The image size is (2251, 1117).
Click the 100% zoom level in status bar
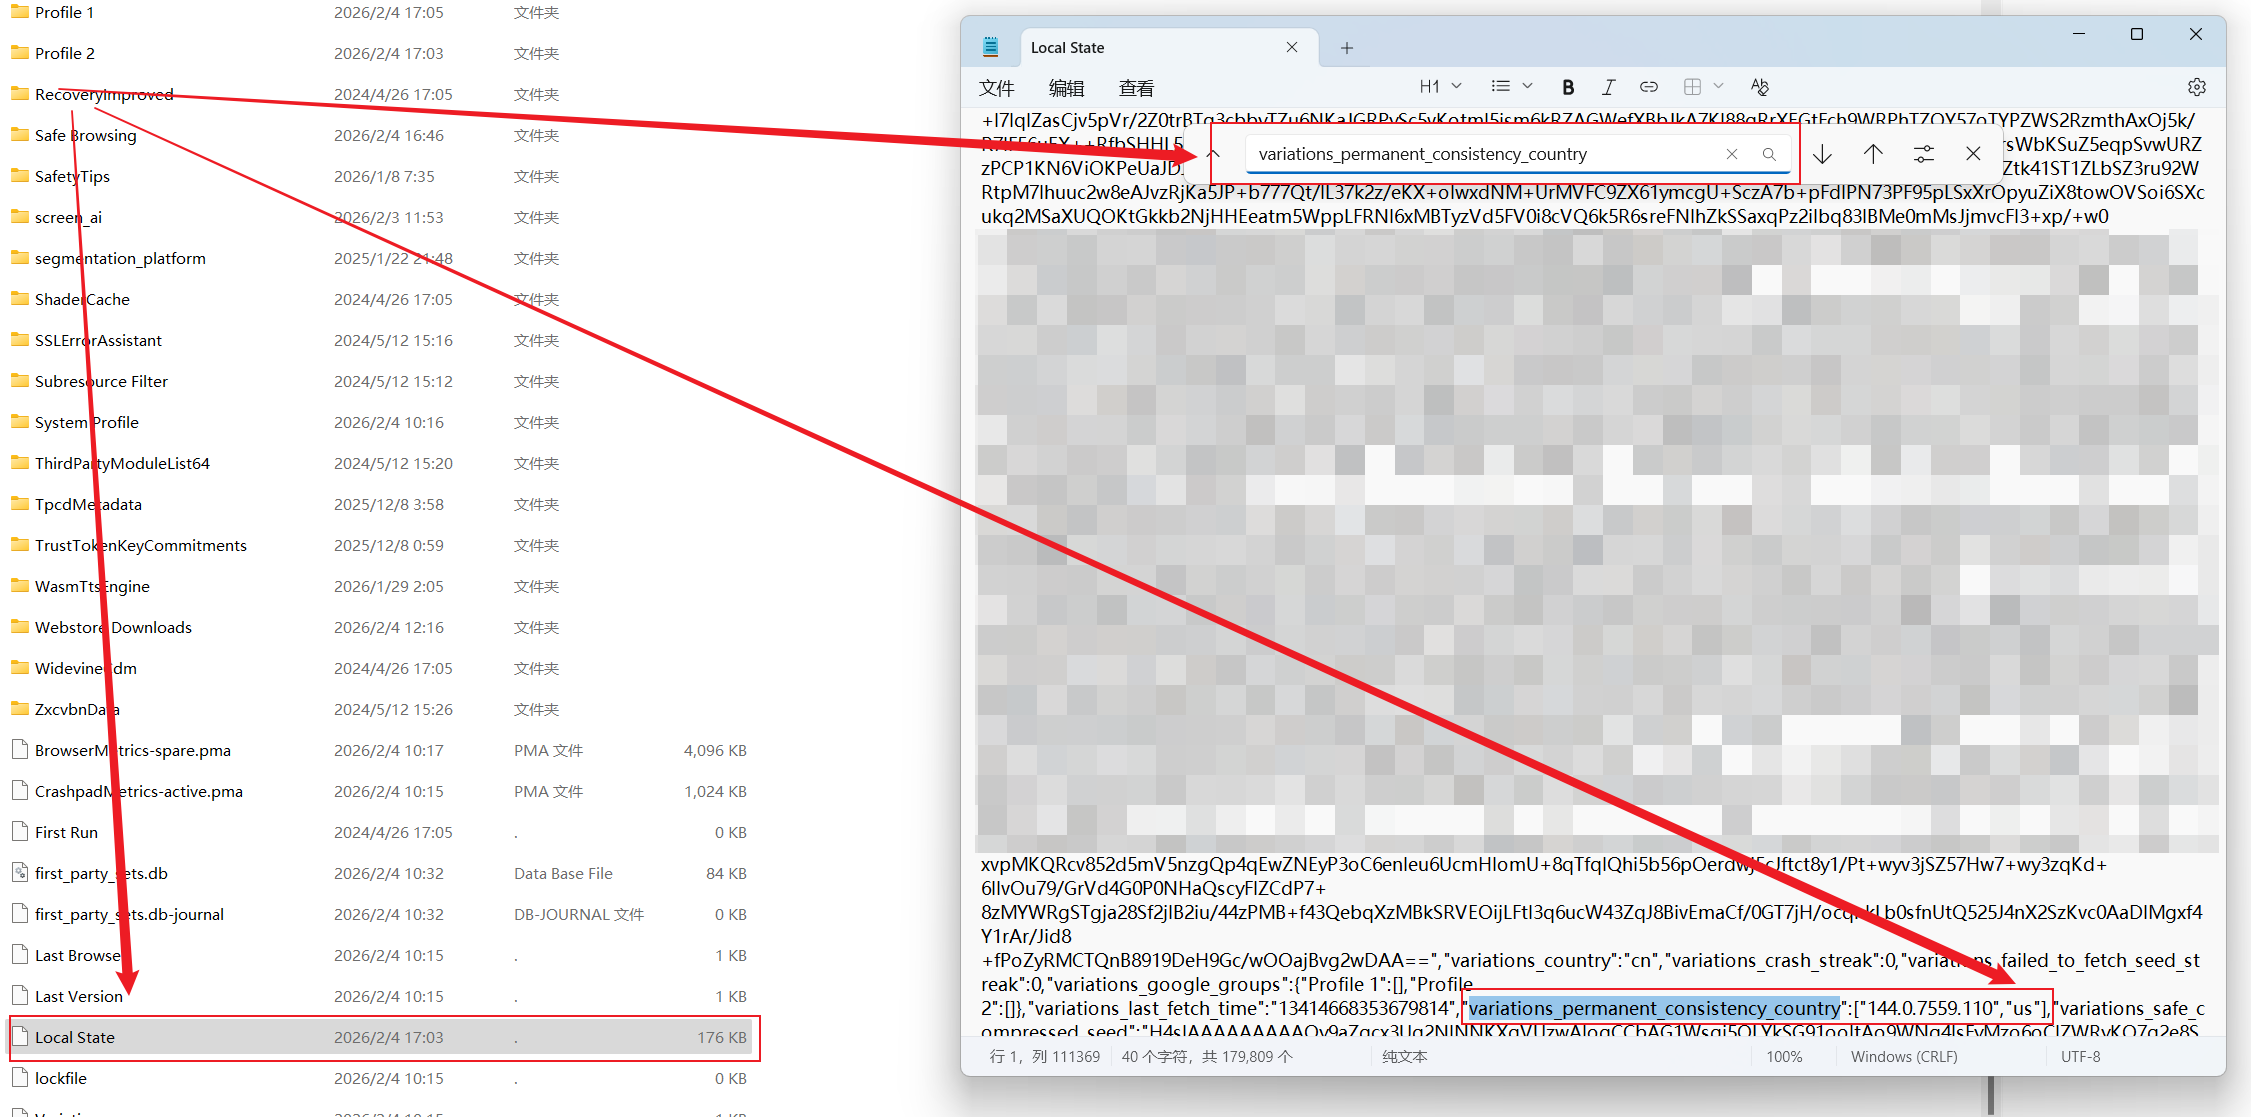pyautogui.click(x=1784, y=1056)
